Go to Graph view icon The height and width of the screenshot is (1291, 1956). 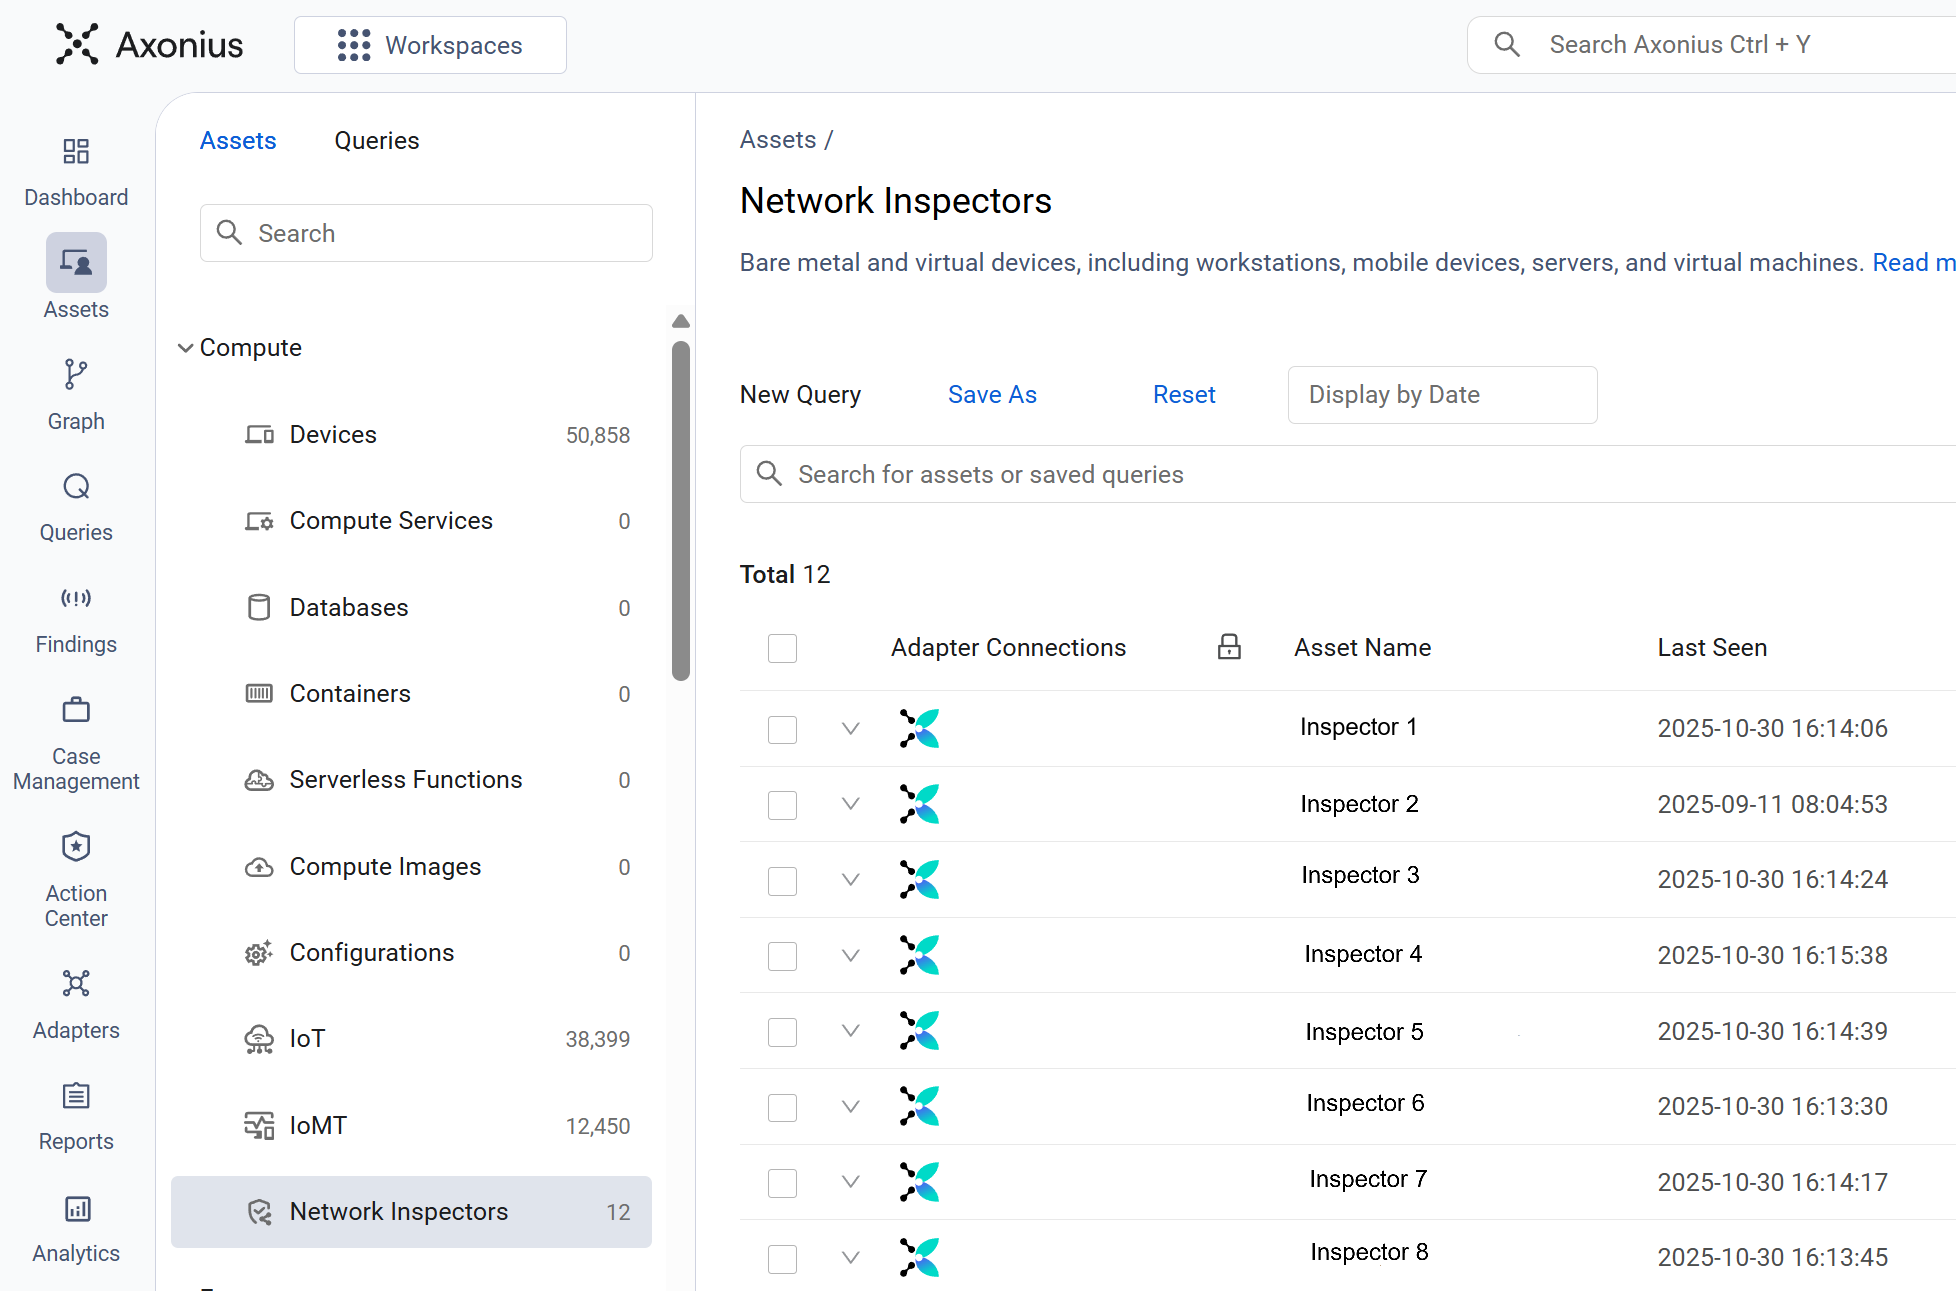[x=76, y=375]
